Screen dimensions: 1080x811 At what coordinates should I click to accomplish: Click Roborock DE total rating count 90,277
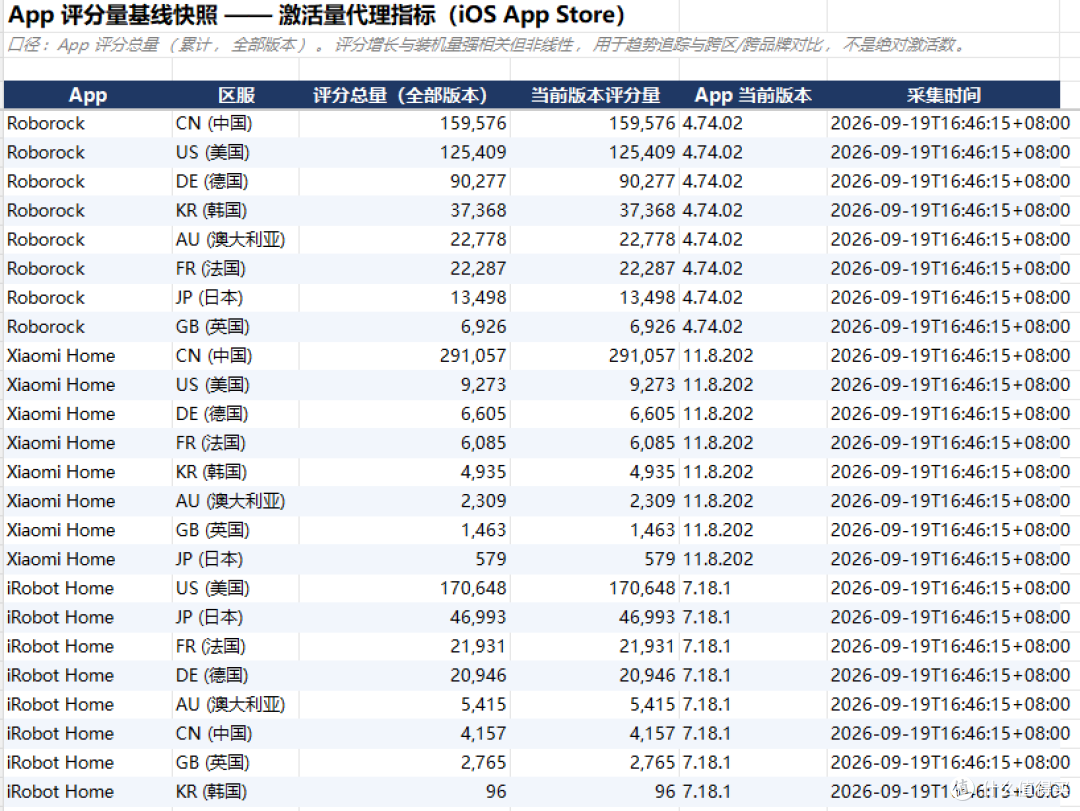(x=478, y=181)
